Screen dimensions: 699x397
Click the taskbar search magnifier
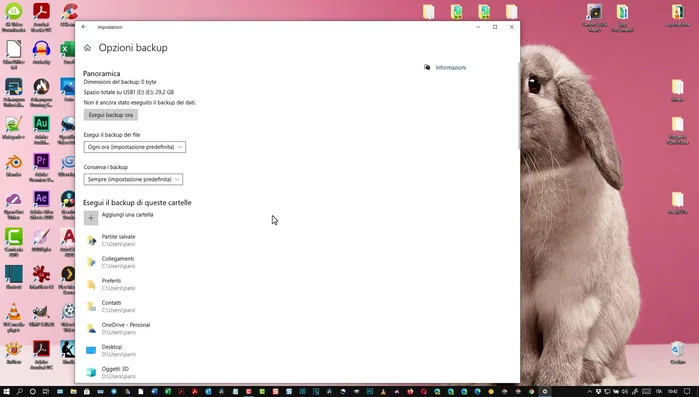point(20,392)
